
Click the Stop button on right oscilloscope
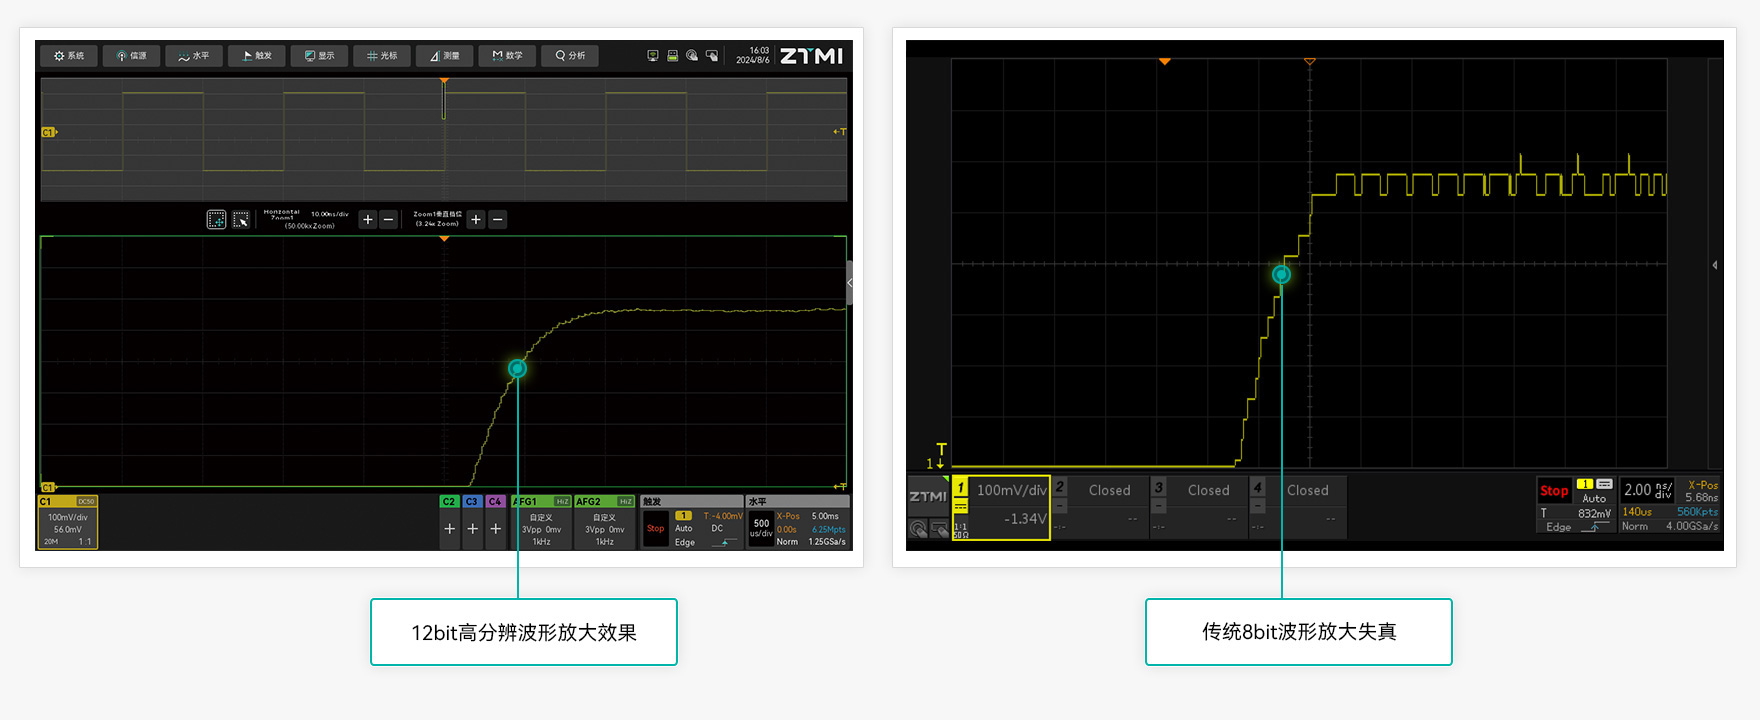(1553, 491)
